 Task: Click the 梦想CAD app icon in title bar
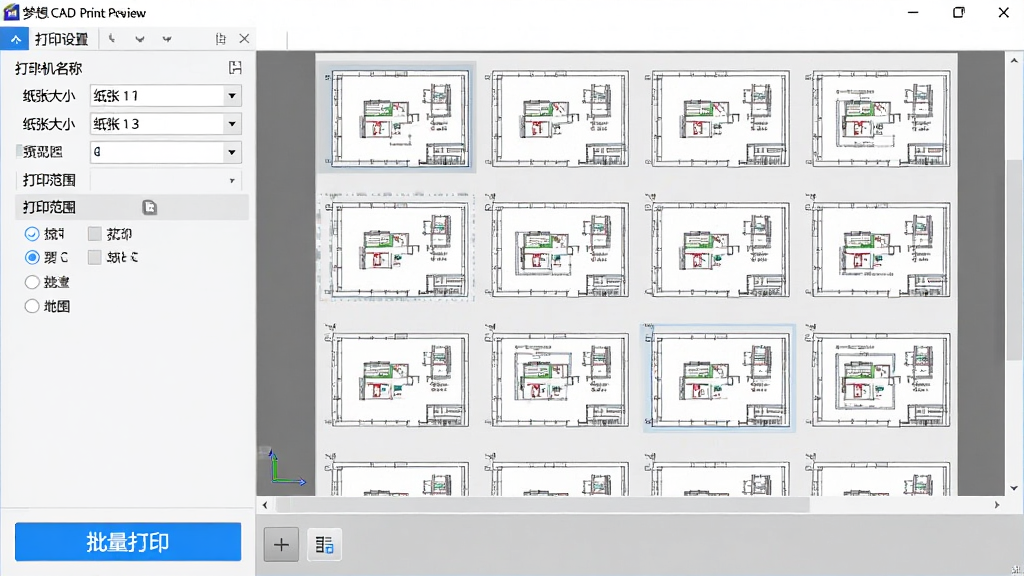tap(11, 12)
